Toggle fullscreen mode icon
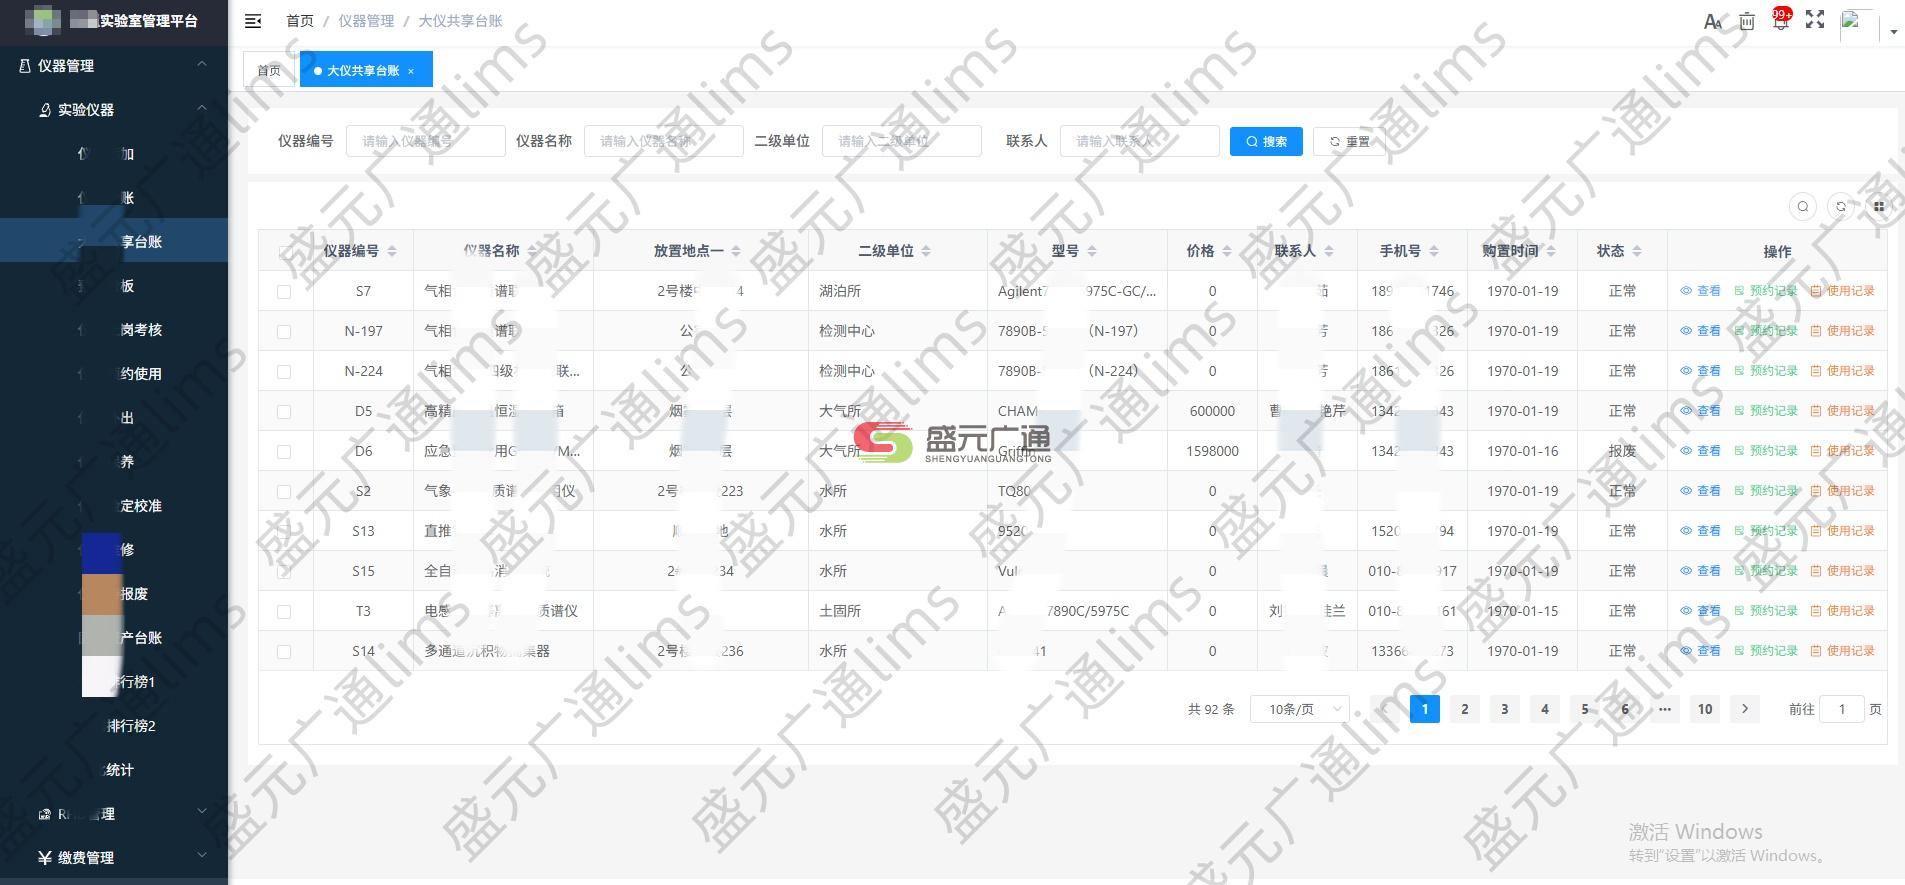This screenshot has width=1905, height=885. [x=1815, y=20]
